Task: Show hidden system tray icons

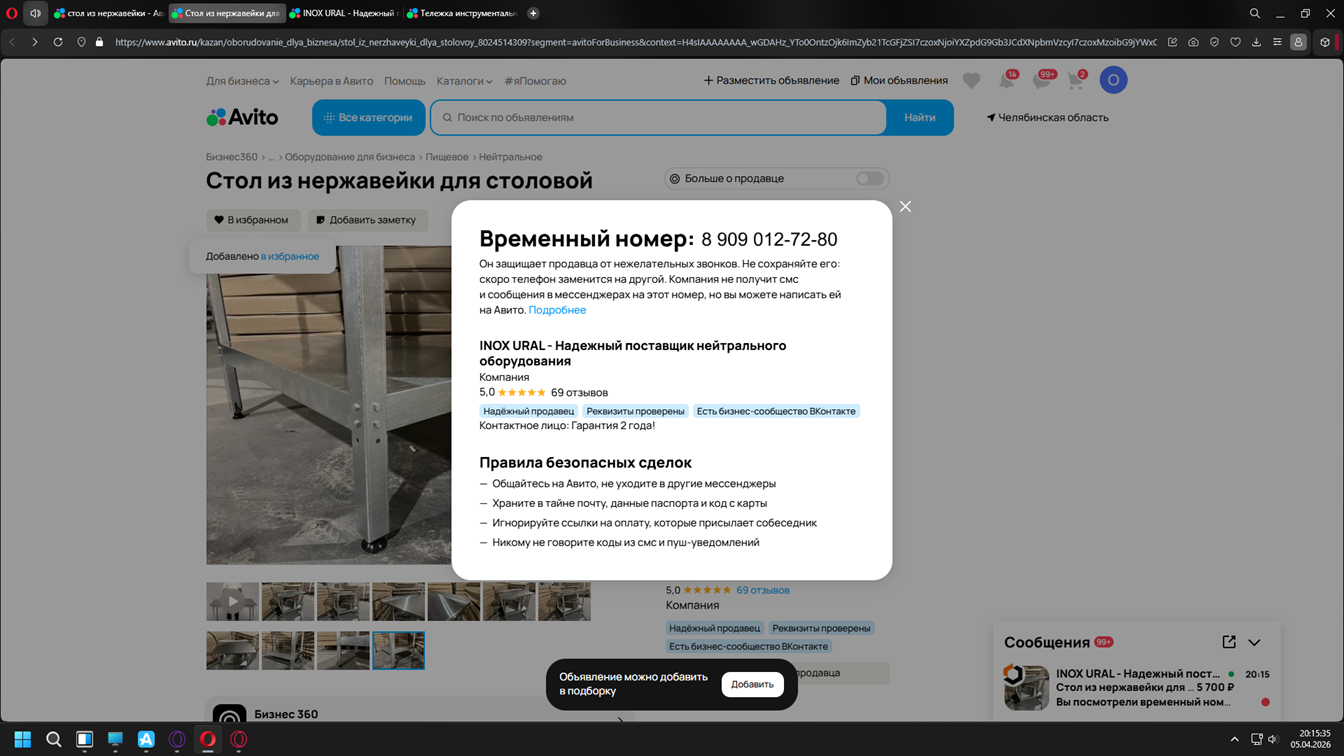Action: (1234, 739)
